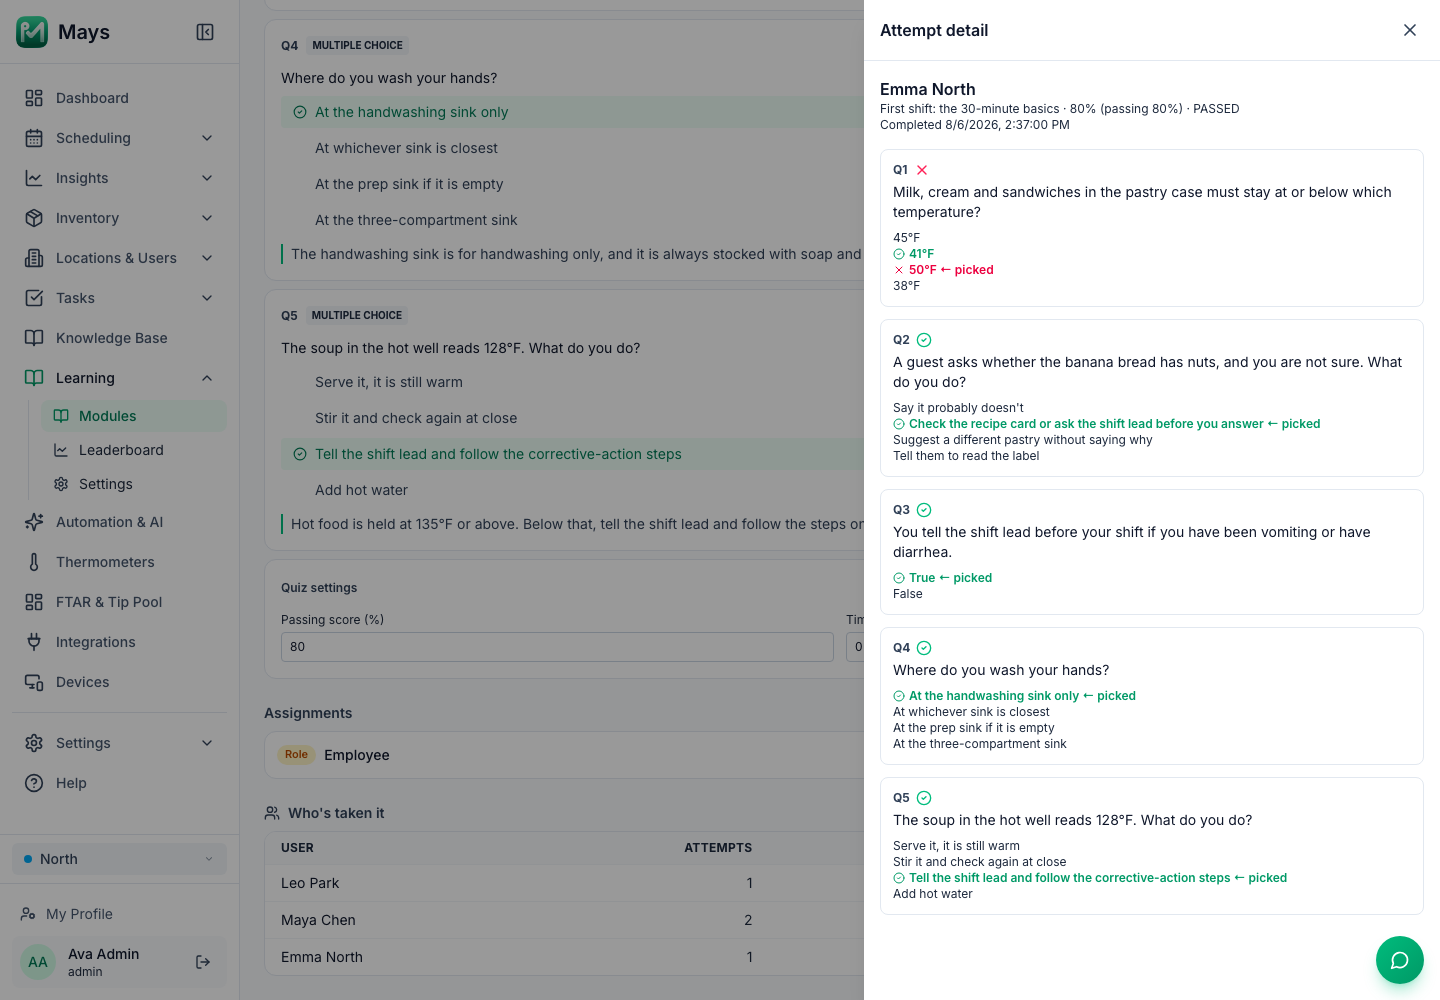Collapse the sidebar panel icon
Image resolution: width=1440 pixels, height=1000 pixels.
click(205, 32)
